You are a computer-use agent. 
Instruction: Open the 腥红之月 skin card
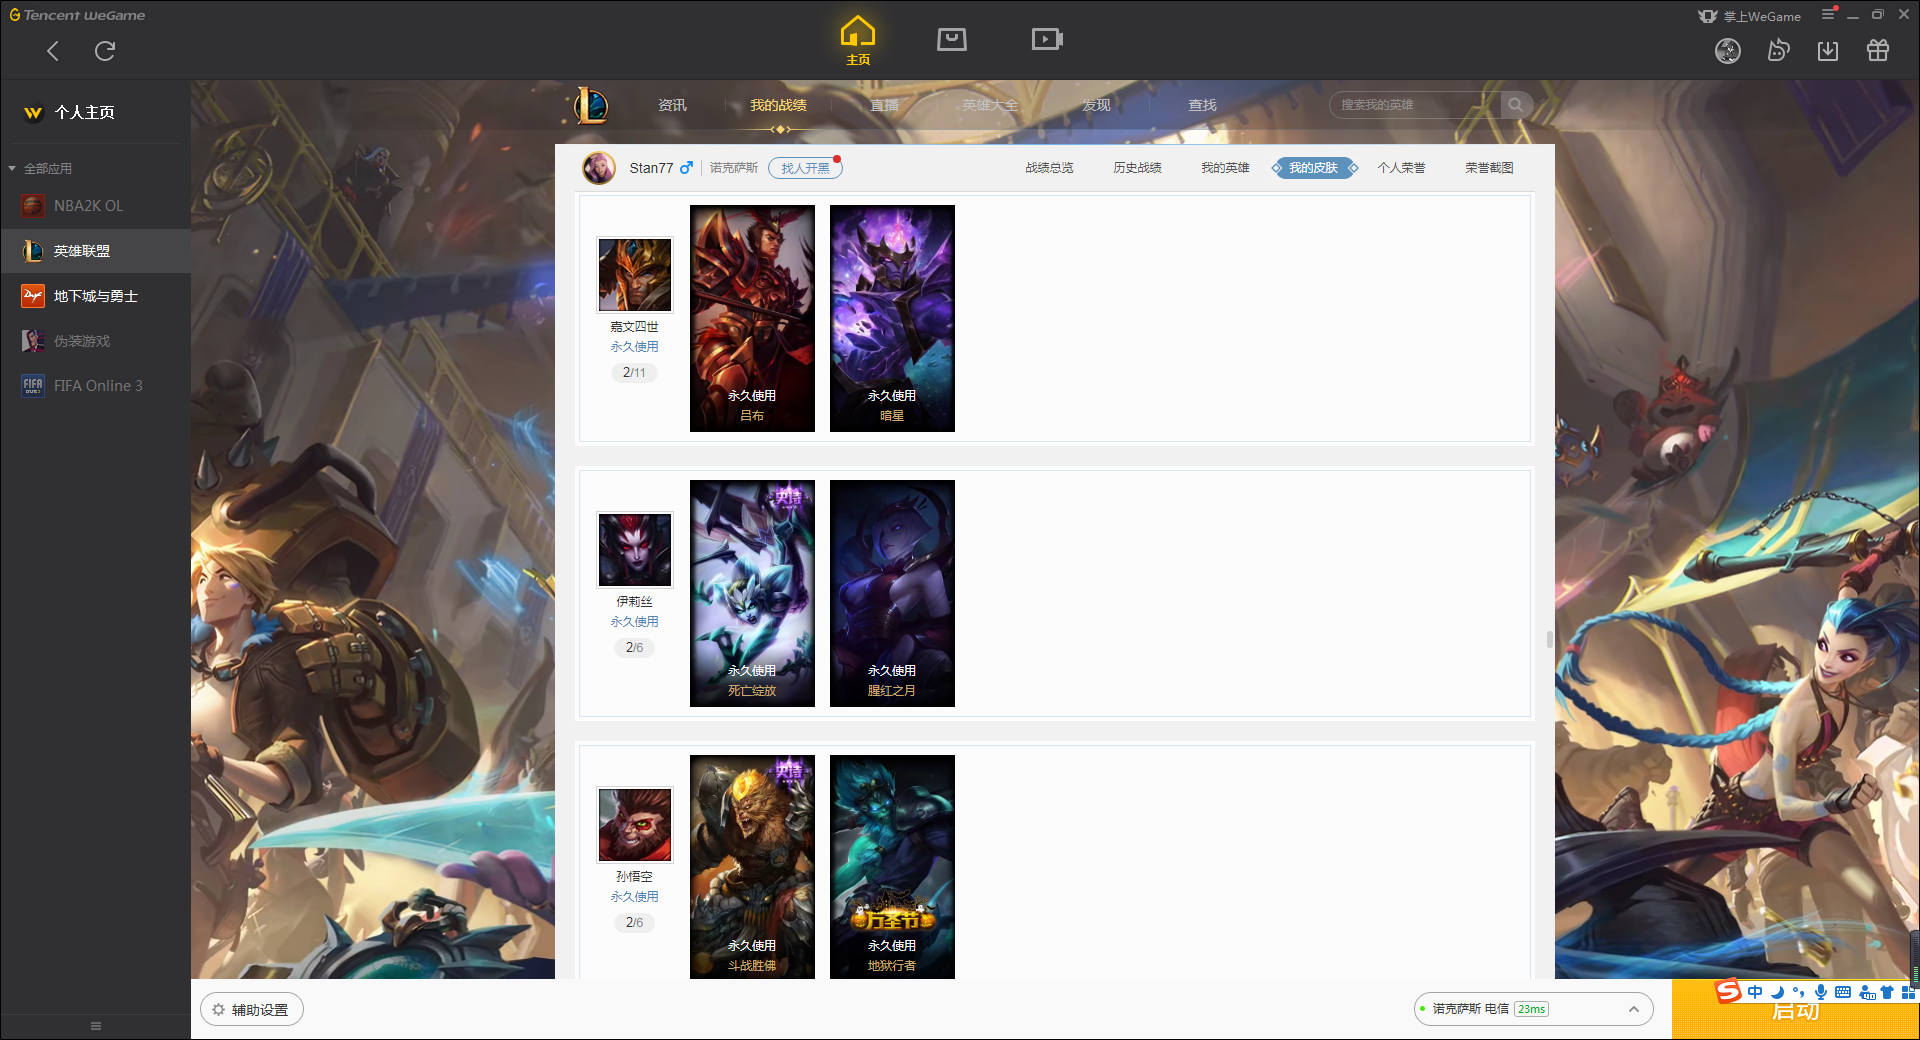(x=892, y=593)
